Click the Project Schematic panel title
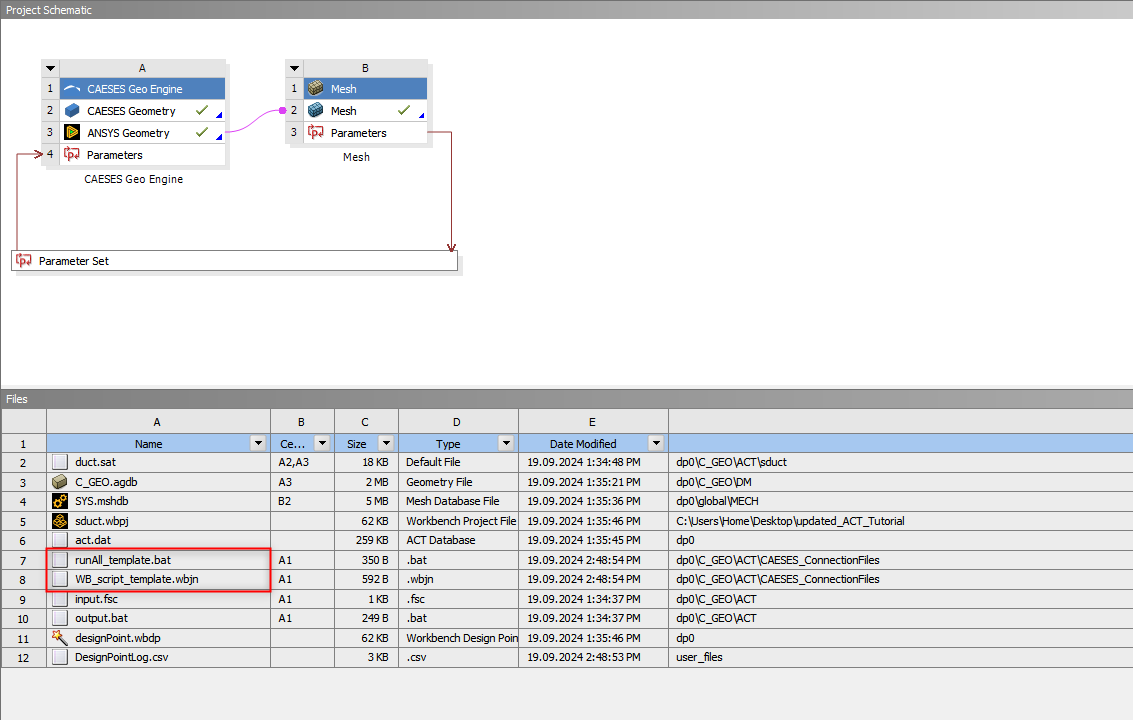This screenshot has width=1133, height=720. pyautogui.click(x=49, y=9)
